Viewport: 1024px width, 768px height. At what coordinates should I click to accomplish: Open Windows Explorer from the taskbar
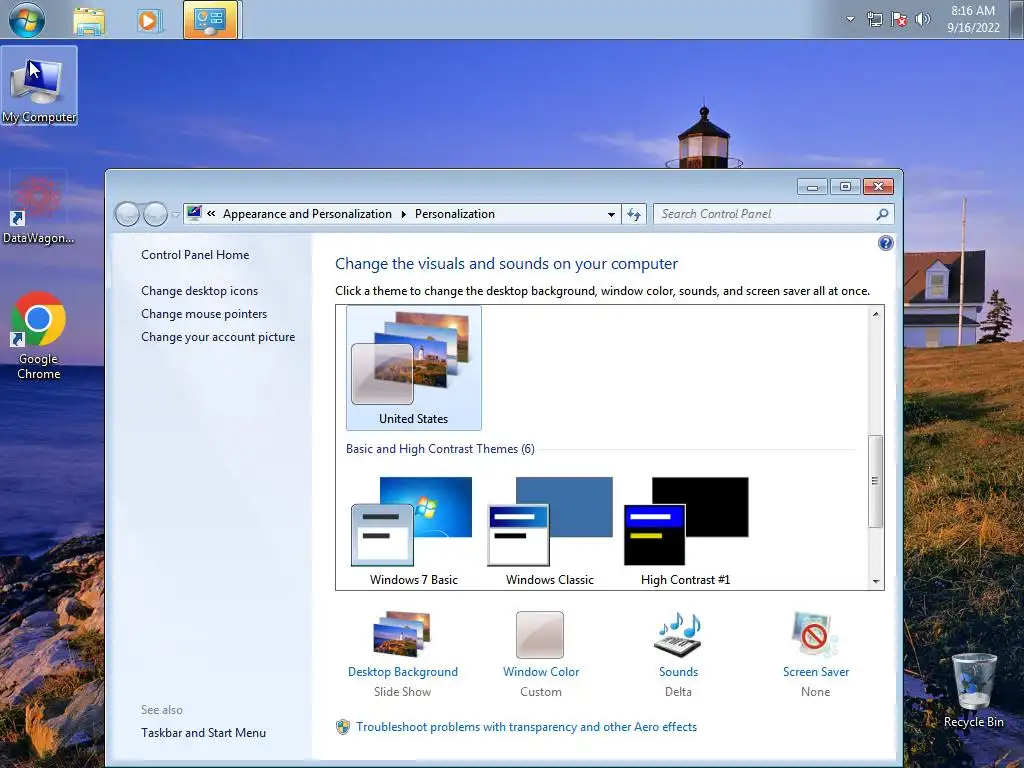coord(89,20)
